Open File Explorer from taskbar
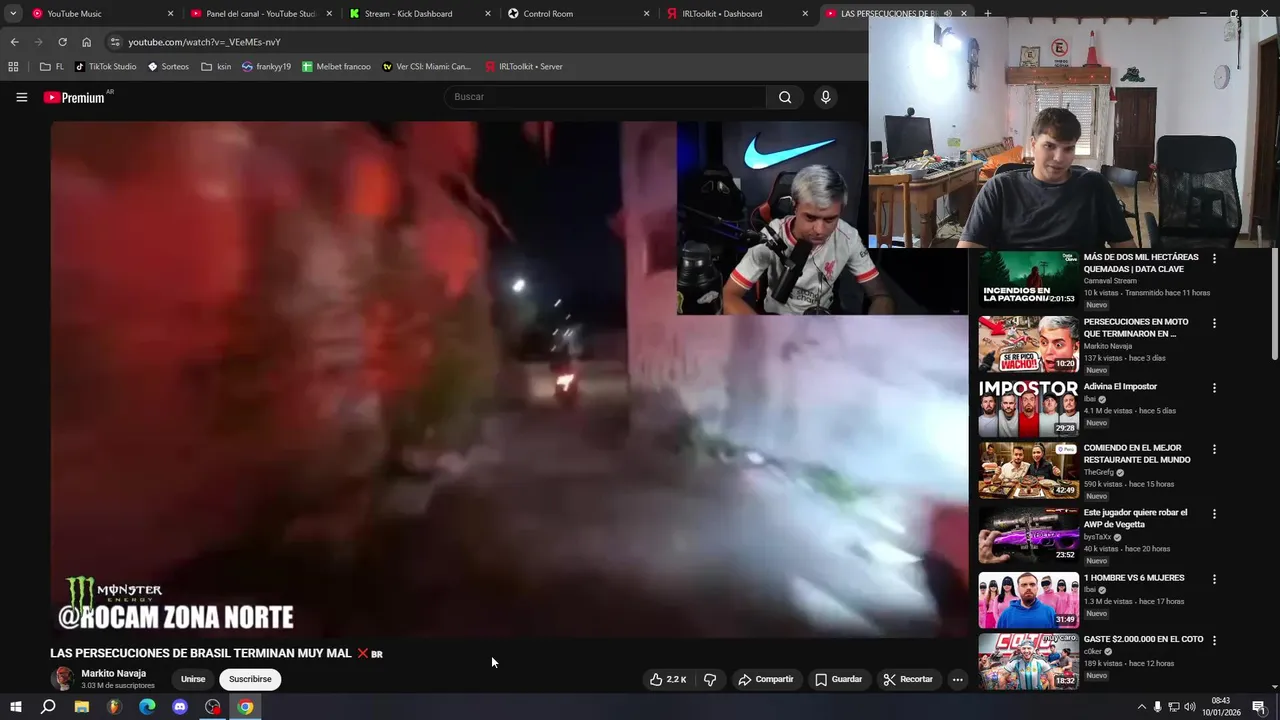The height and width of the screenshot is (720, 1280). [x=81, y=707]
